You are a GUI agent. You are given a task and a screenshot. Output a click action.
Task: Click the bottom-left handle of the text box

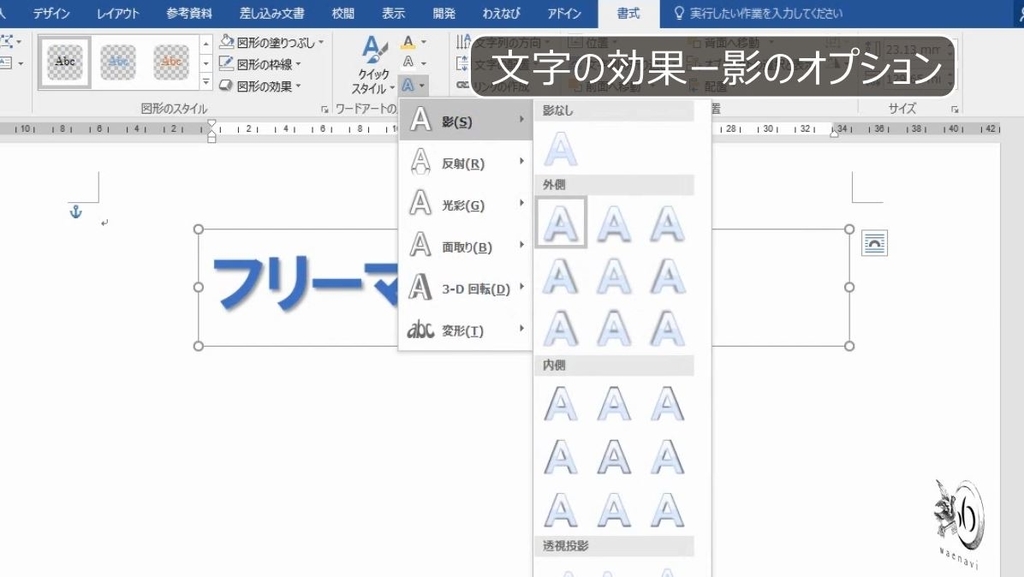click(199, 346)
